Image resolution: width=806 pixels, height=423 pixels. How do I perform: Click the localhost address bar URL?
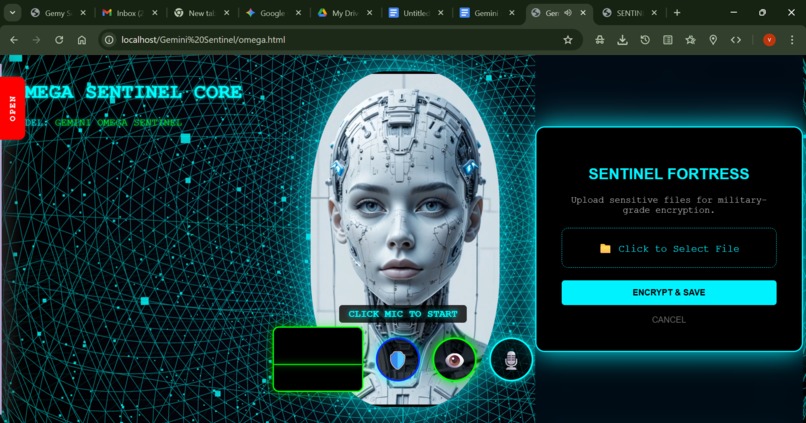point(203,40)
